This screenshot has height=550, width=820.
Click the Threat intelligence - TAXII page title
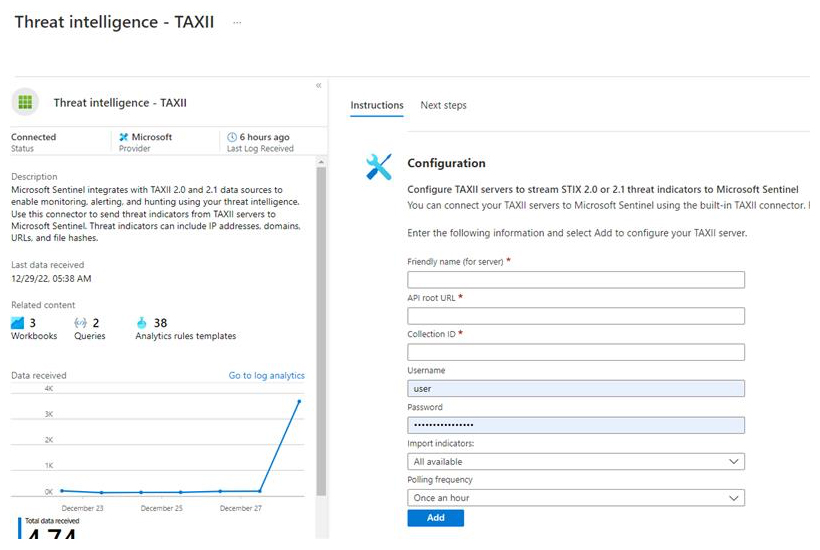[x=115, y=22]
